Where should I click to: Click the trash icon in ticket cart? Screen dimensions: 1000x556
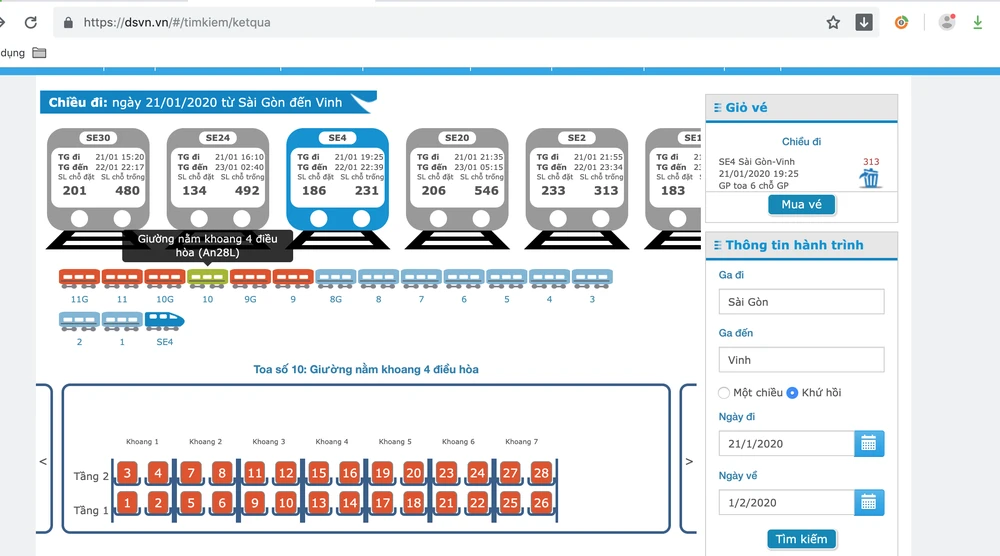click(870, 178)
